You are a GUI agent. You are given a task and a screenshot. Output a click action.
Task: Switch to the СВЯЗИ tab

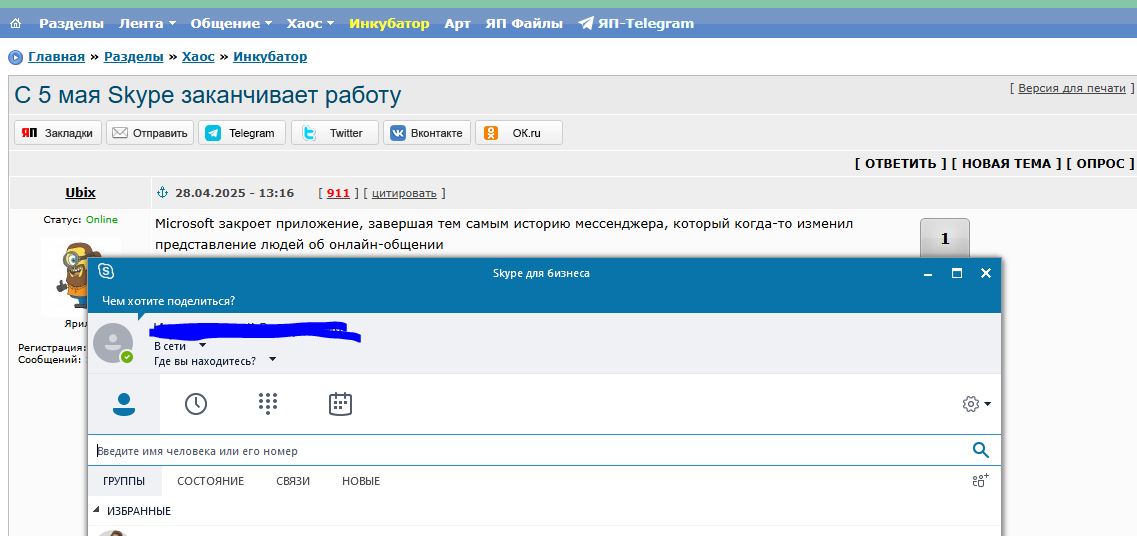(x=293, y=481)
